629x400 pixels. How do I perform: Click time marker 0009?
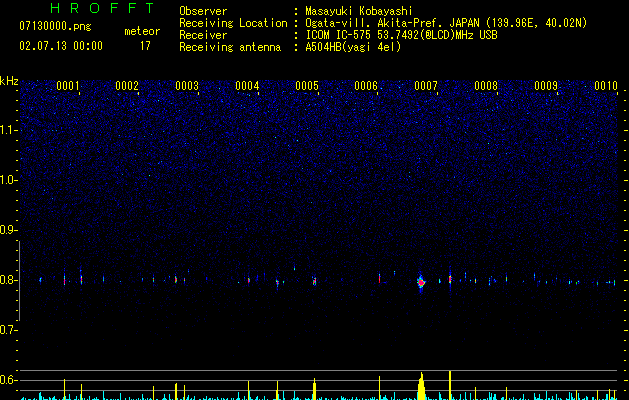(x=546, y=86)
